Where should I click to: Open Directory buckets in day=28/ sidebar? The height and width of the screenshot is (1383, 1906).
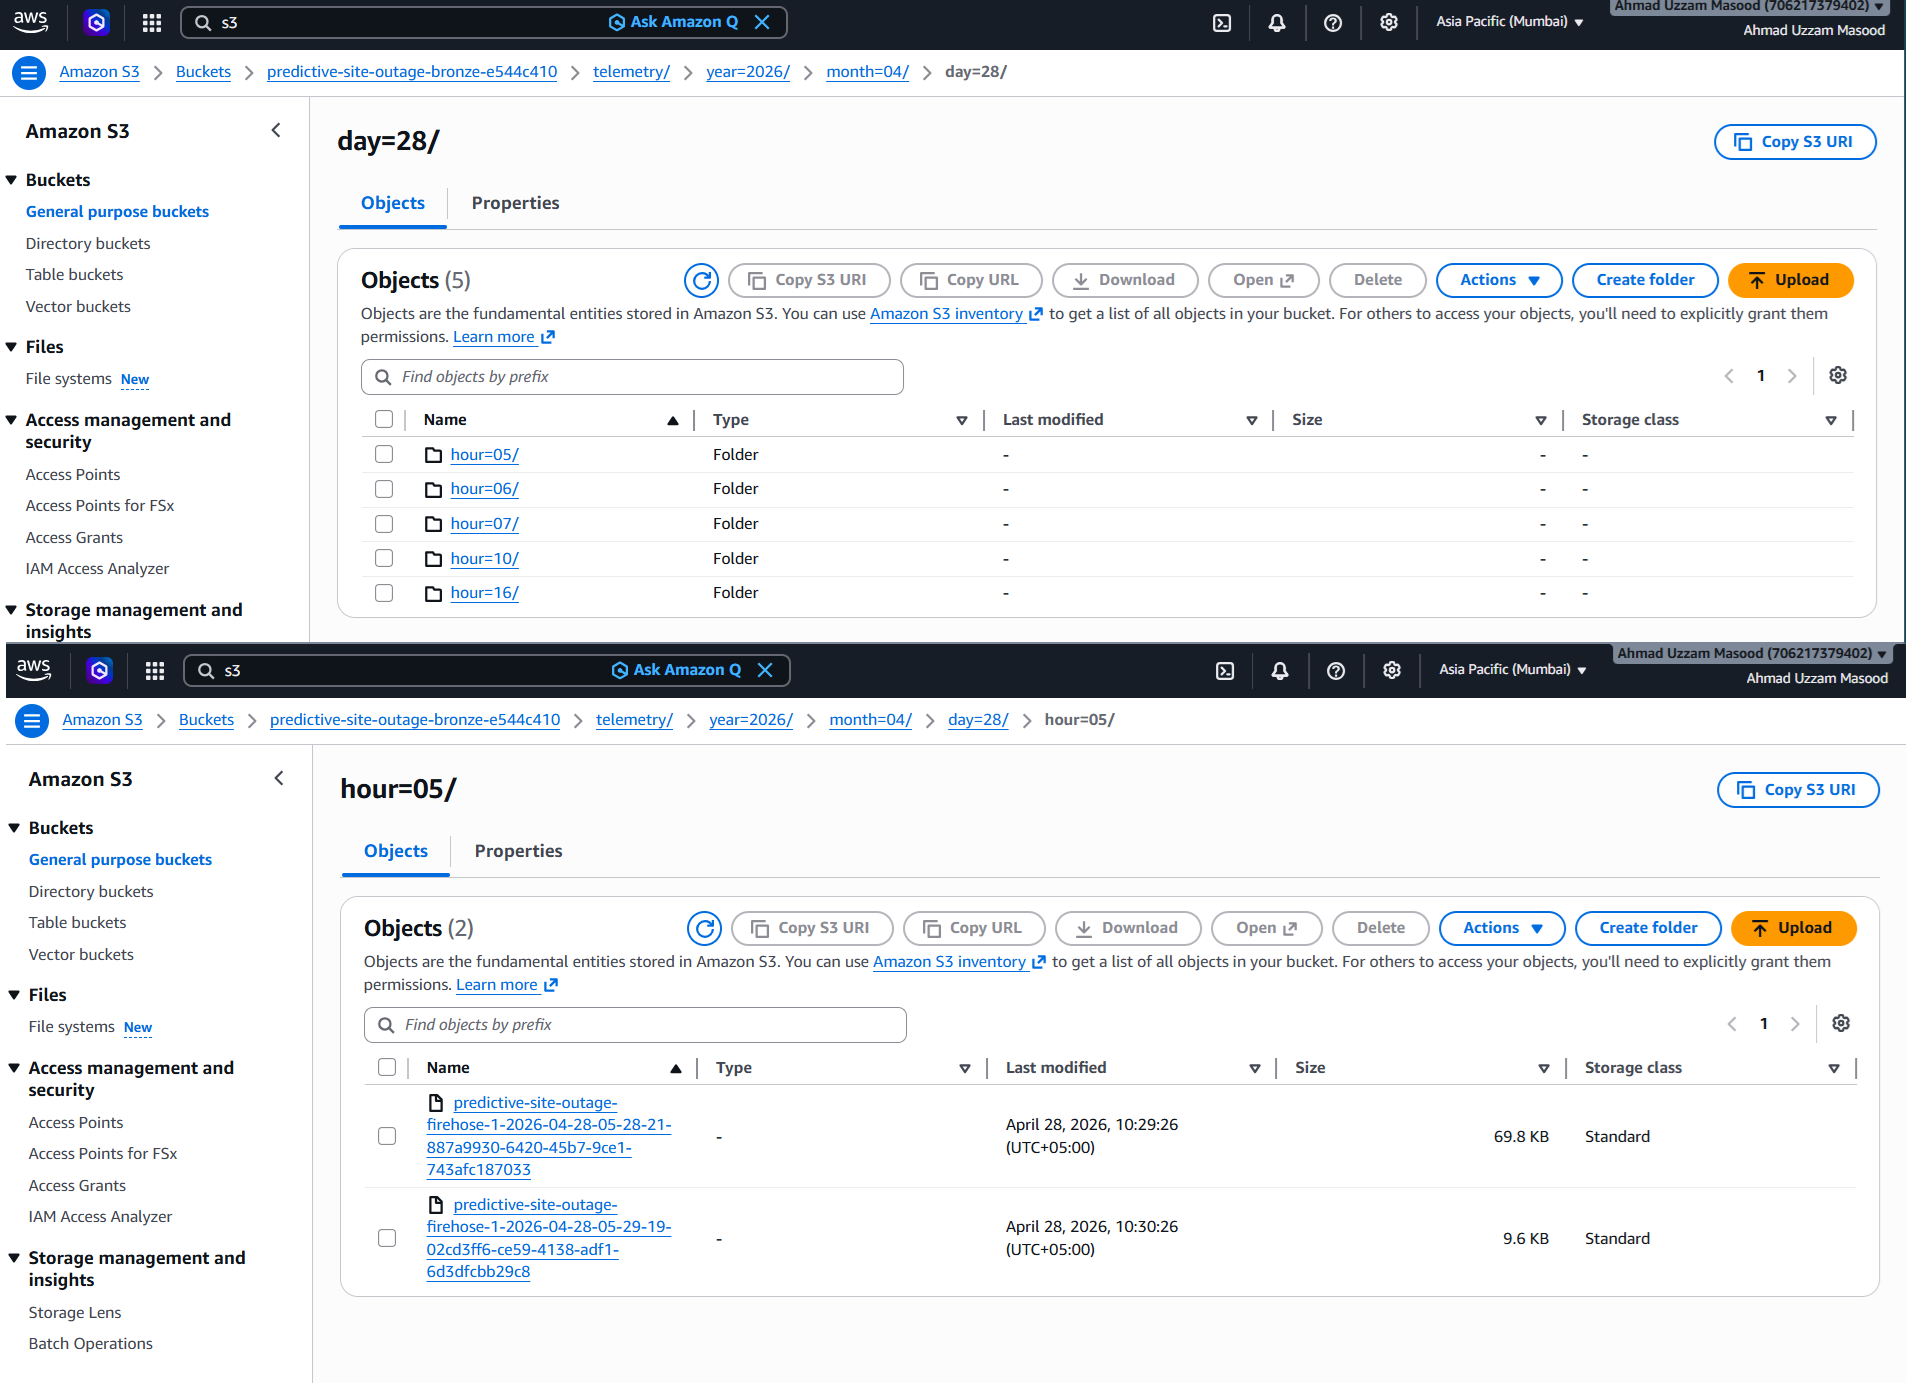tap(88, 243)
